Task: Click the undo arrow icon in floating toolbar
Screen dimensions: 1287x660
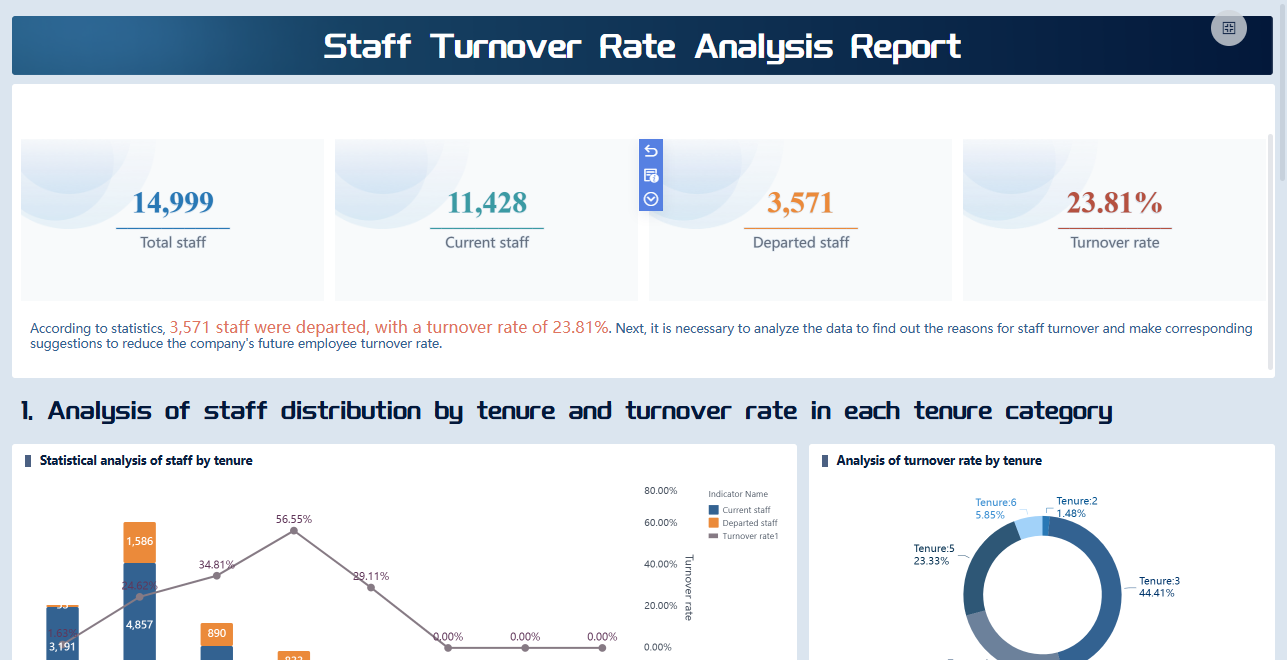Action: (650, 150)
